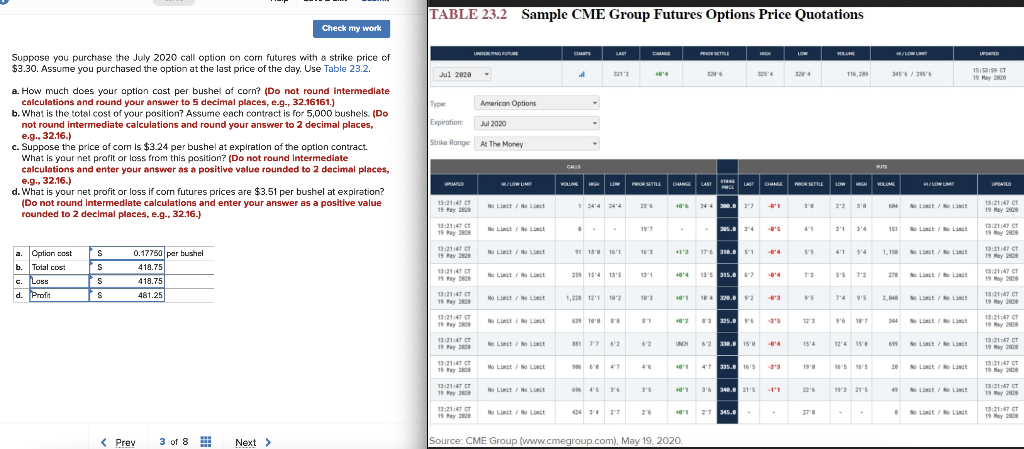Select the 330.0 strike price cell

[x=728, y=343]
